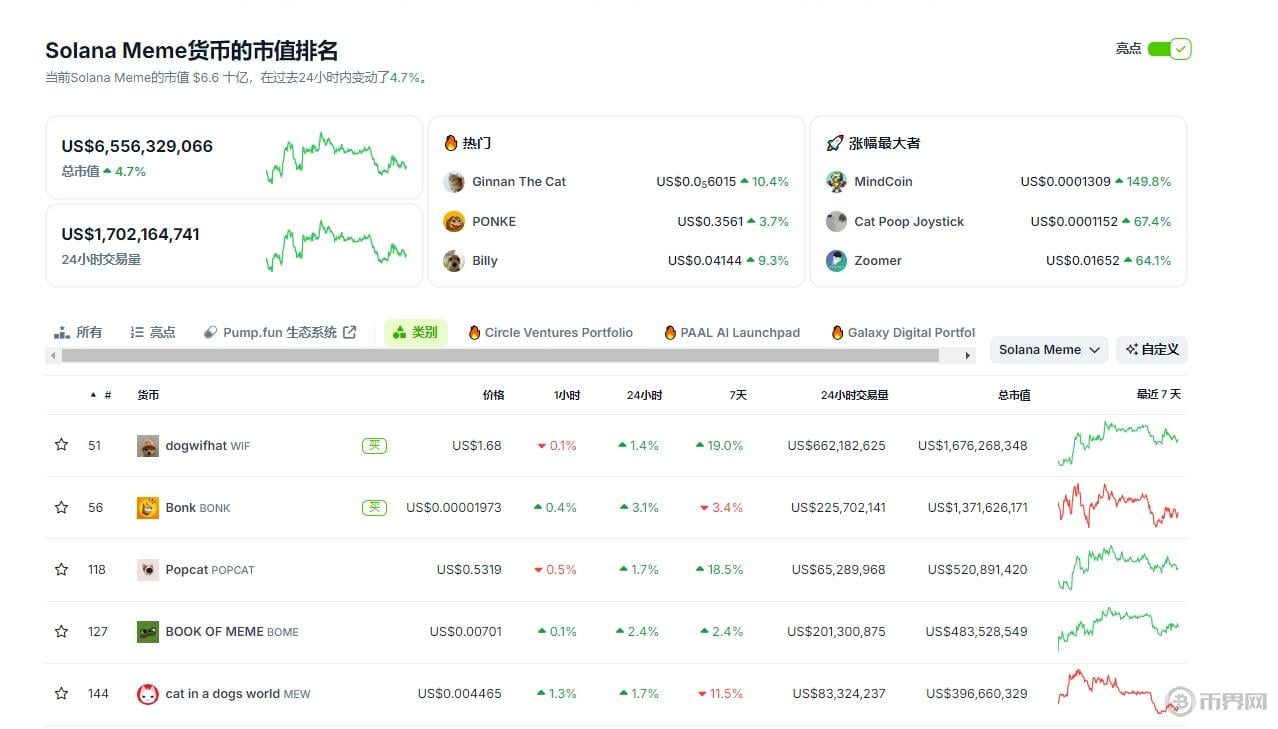Click the Bonk coin logo
Screen dimensions: 1278x729
(x=148, y=508)
